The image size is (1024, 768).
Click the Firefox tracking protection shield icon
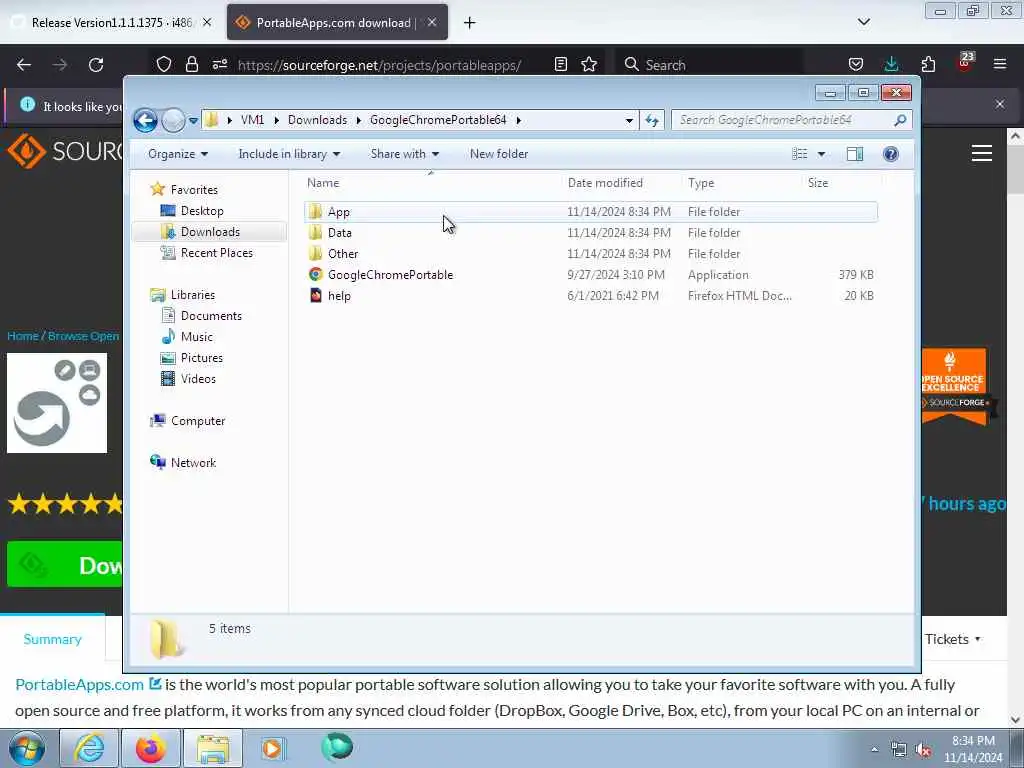tap(164, 65)
